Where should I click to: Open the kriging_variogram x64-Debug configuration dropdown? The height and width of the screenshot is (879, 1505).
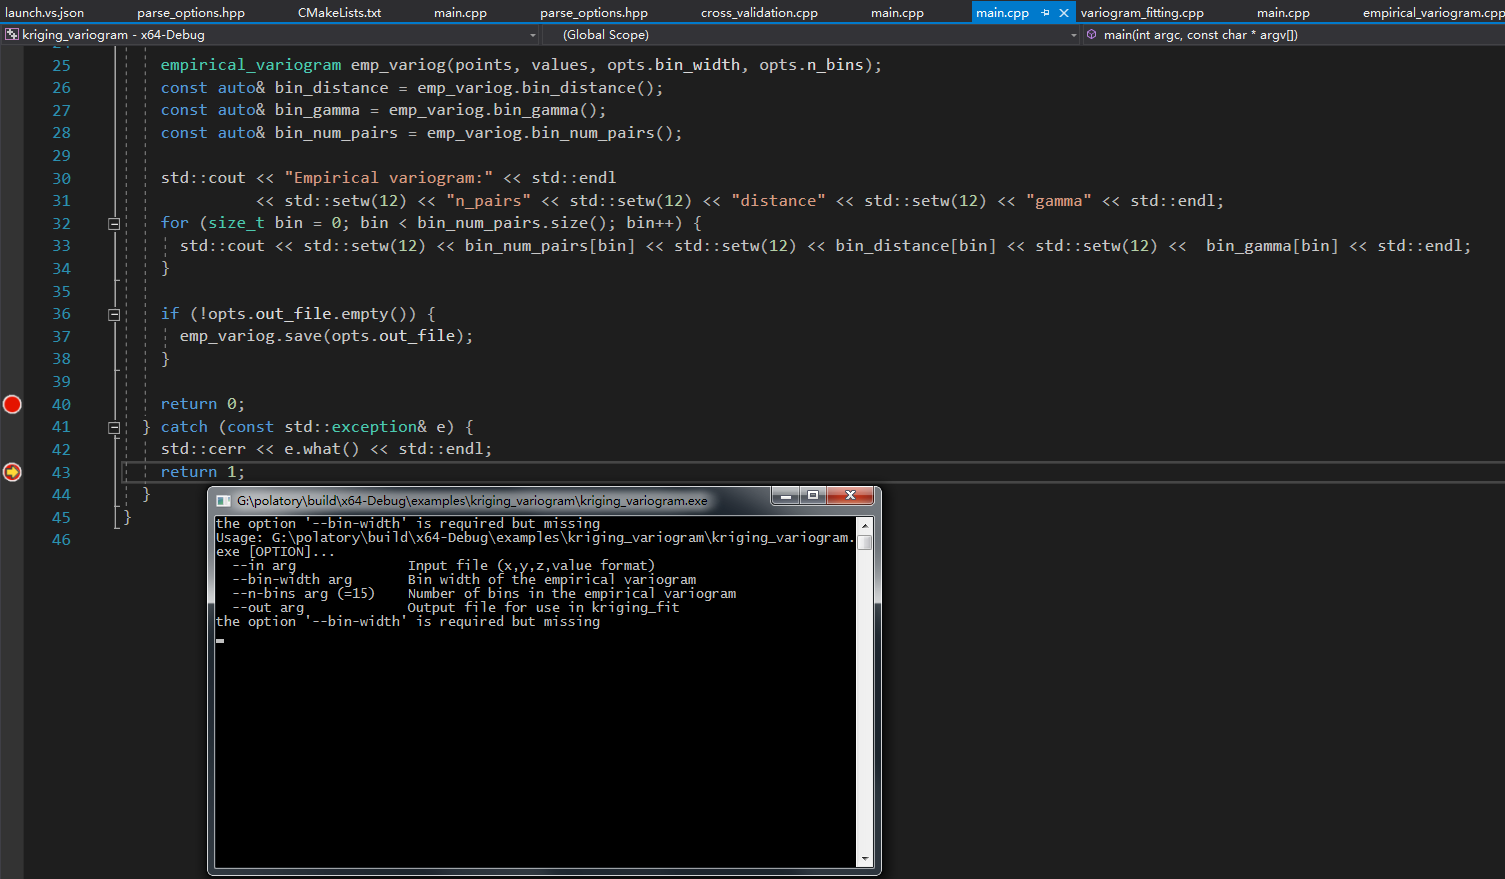click(x=533, y=34)
